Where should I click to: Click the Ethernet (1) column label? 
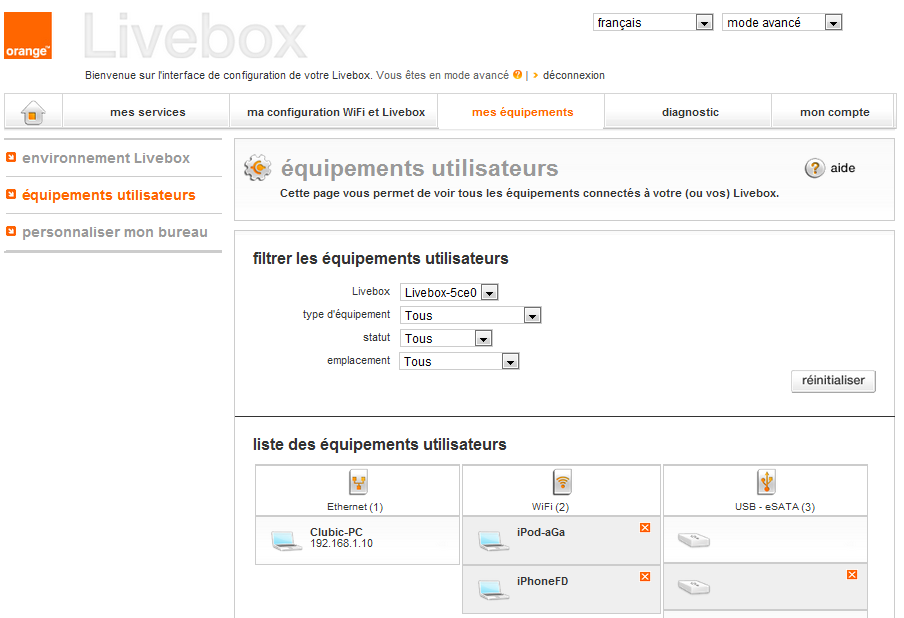(x=355, y=507)
